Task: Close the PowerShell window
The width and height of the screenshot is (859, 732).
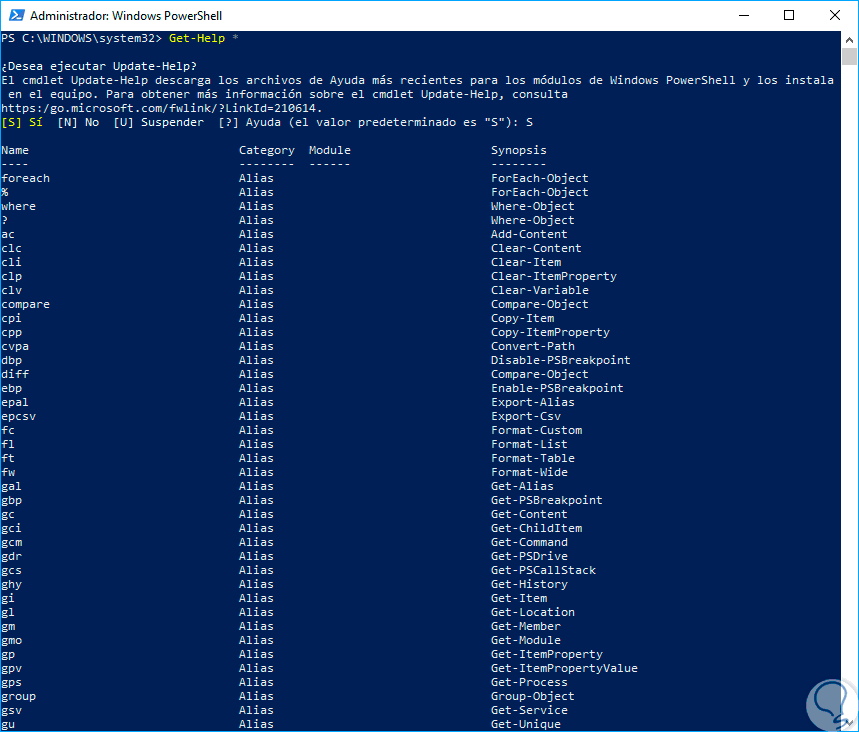Action: (834, 15)
